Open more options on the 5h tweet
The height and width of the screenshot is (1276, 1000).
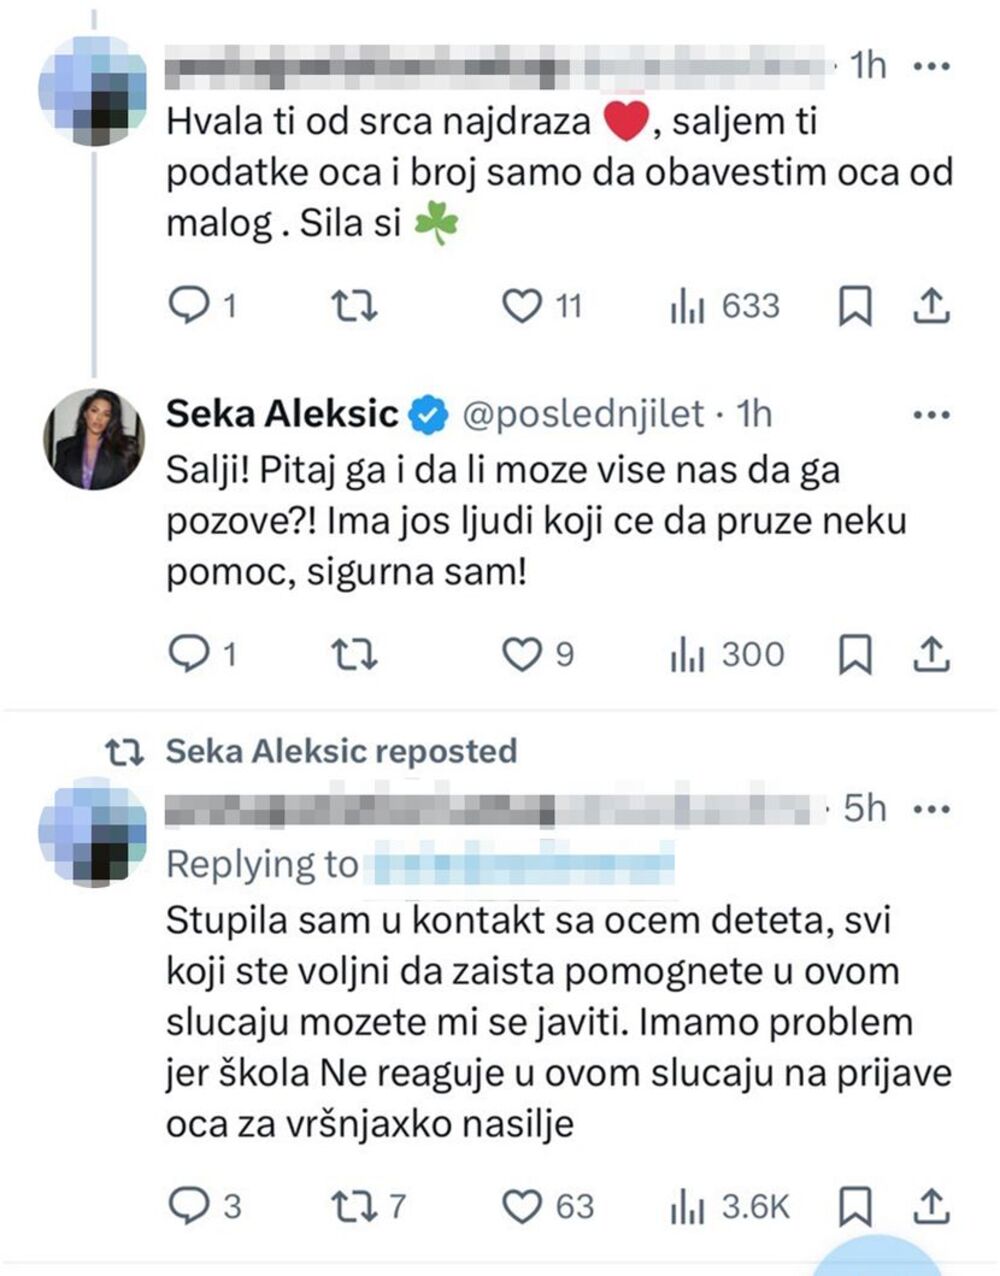(x=932, y=808)
